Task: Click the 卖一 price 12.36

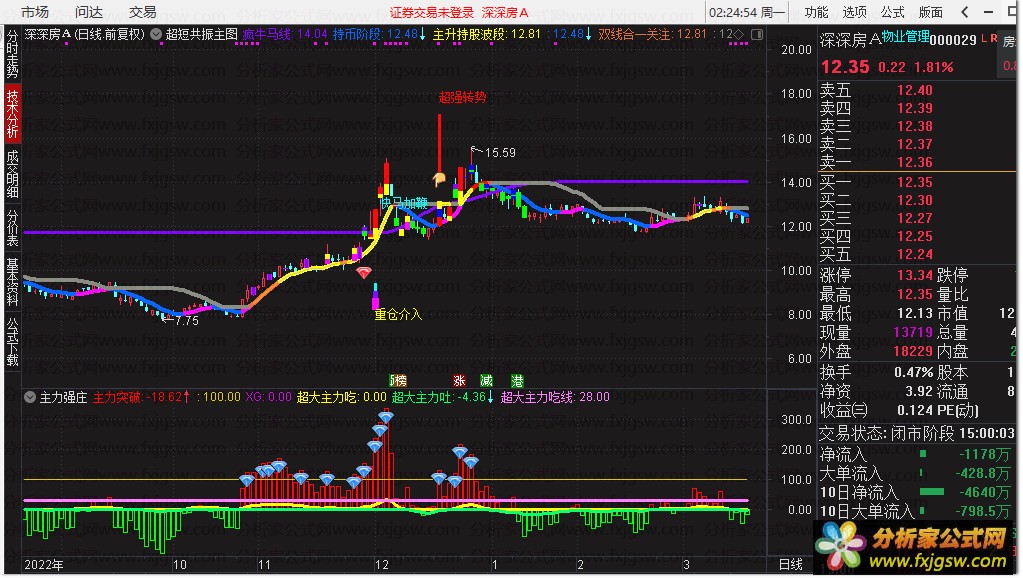Action: (915, 162)
